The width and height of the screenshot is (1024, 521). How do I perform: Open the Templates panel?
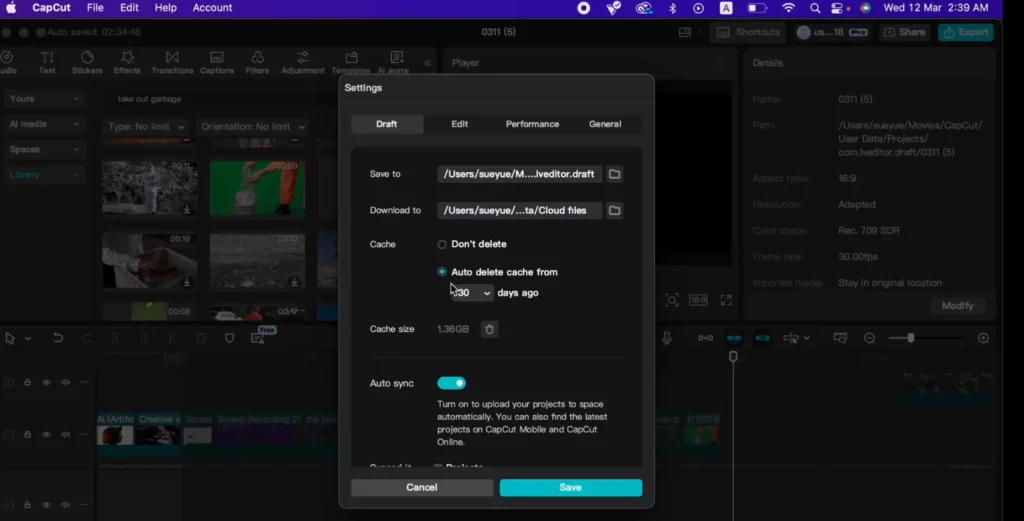[351, 63]
